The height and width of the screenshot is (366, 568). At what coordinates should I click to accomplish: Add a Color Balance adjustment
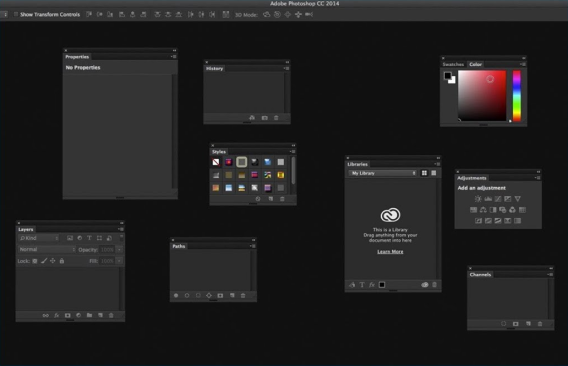(483, 210)
